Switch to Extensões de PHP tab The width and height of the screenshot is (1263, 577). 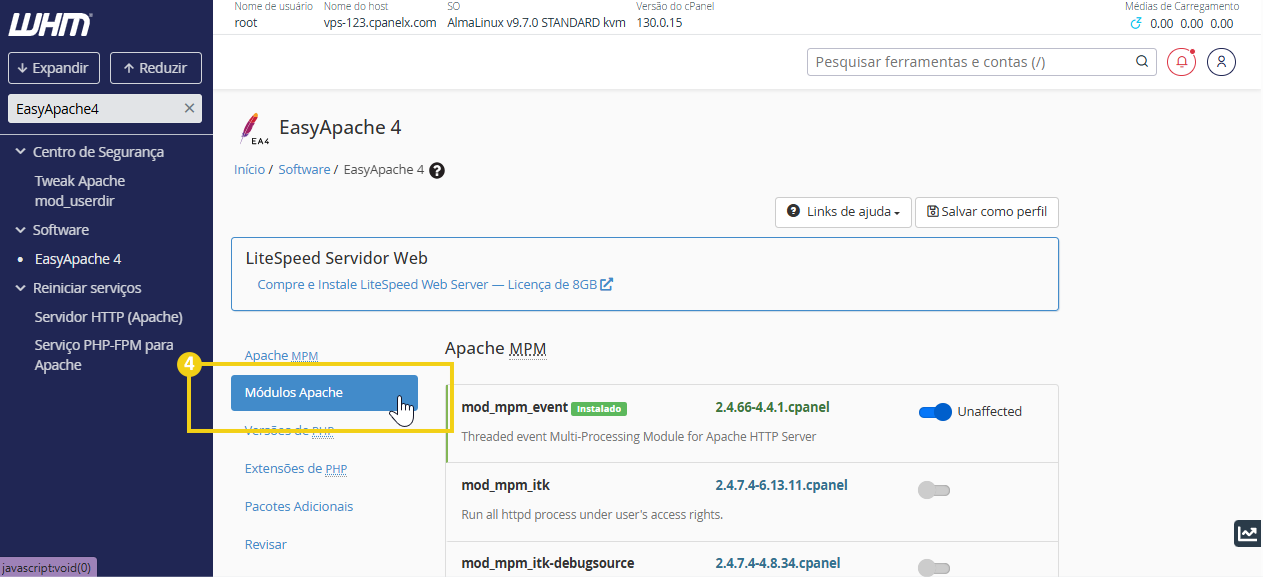click(x=295, y=468)
